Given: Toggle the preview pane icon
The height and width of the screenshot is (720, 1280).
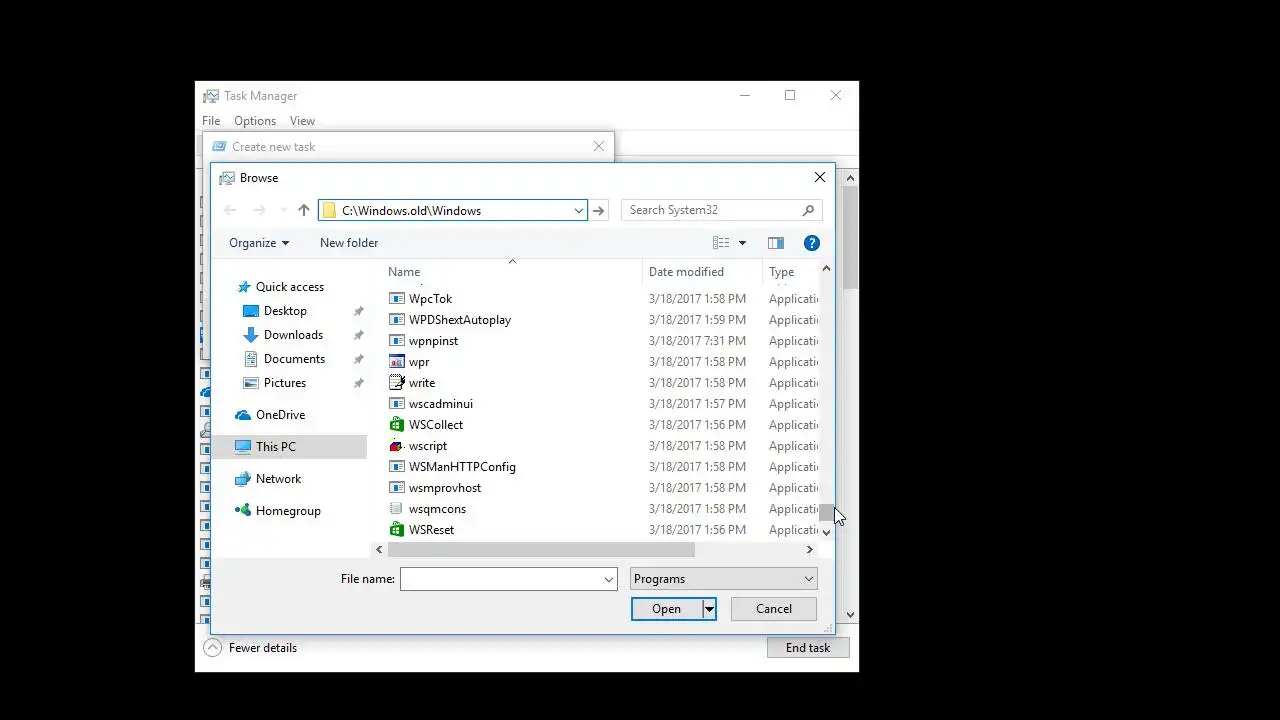Looking at the screenshot, I should pyautogui.click(x=775, y=243).
